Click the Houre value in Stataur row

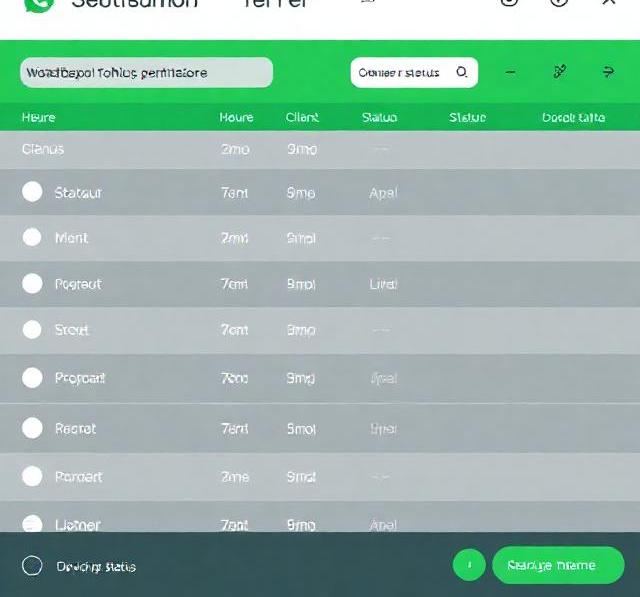[x=235, y=193]
